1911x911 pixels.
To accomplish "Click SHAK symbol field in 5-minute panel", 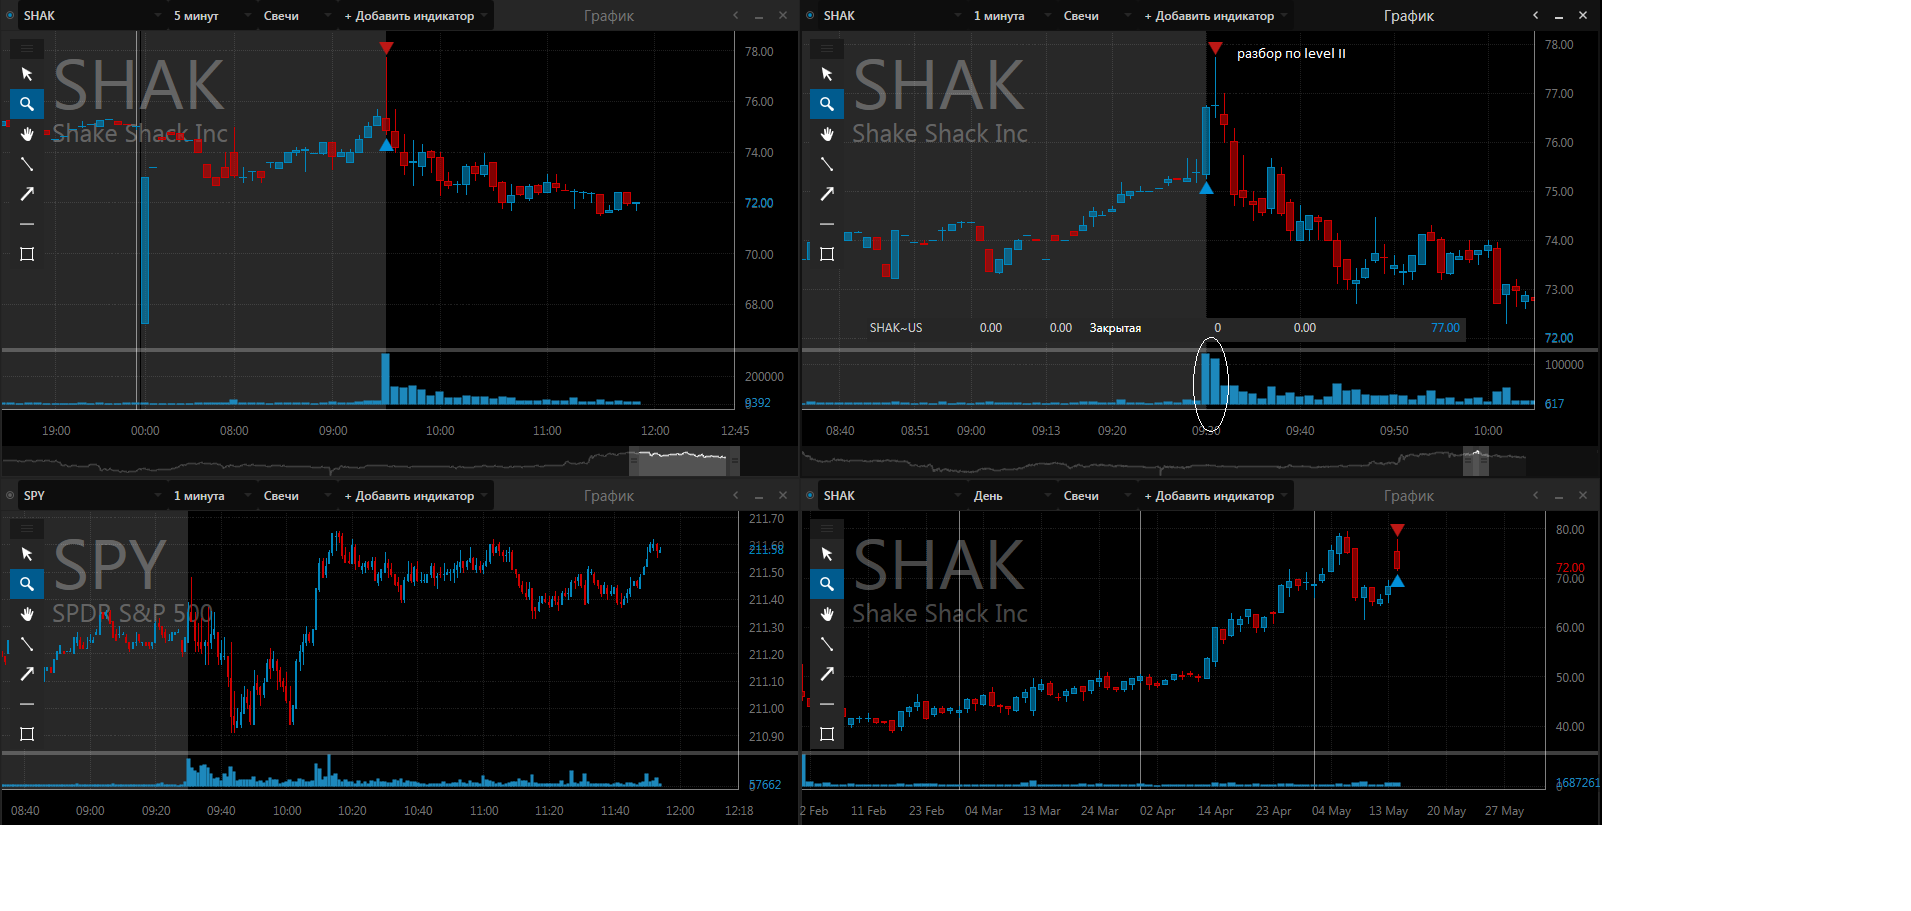I will (x=91, y=16).
